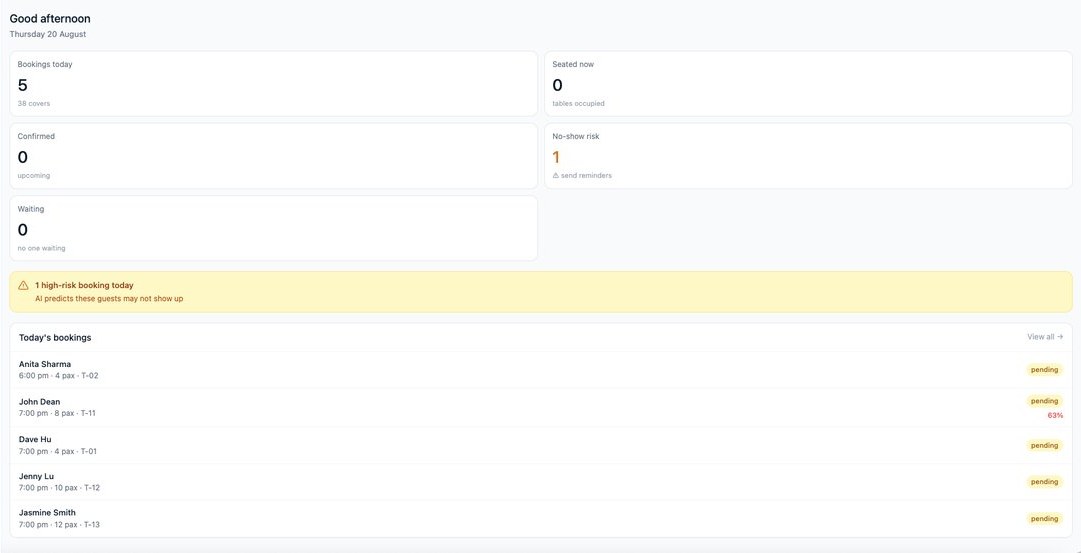Click the 'tables occupied' label
This screenshot has width=1081, height=553.
[x=578, y=103]
